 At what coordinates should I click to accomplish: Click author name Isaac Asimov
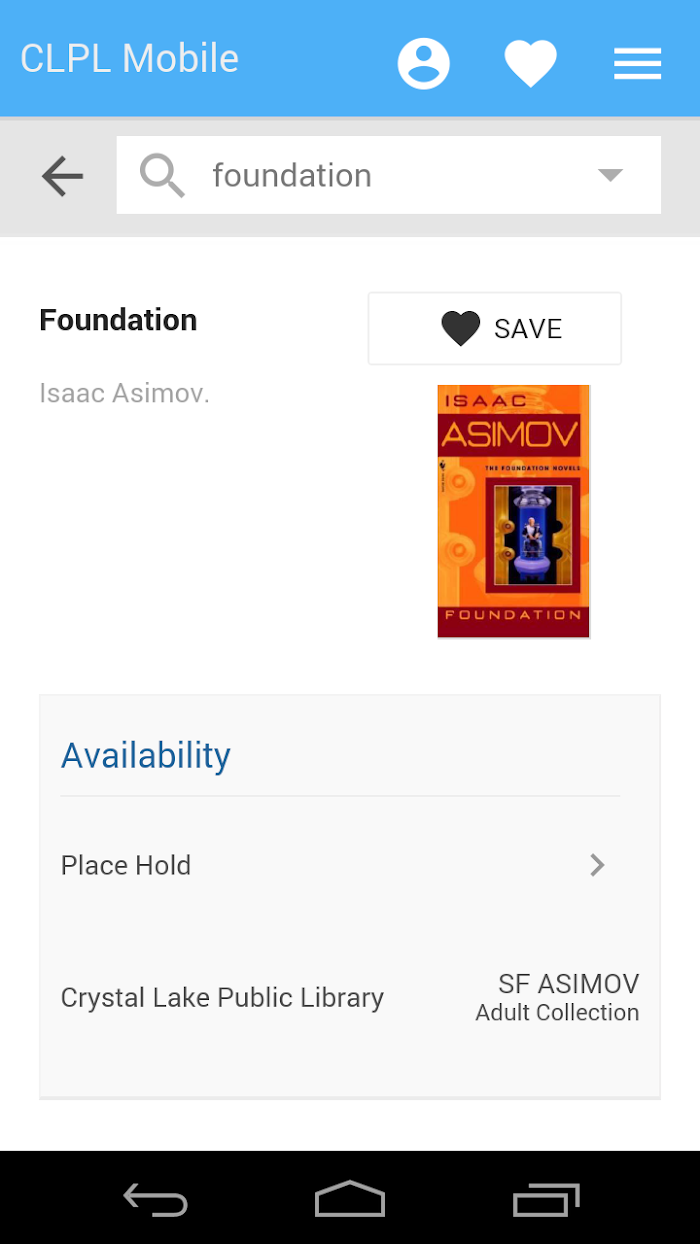[x=124, y=394]
